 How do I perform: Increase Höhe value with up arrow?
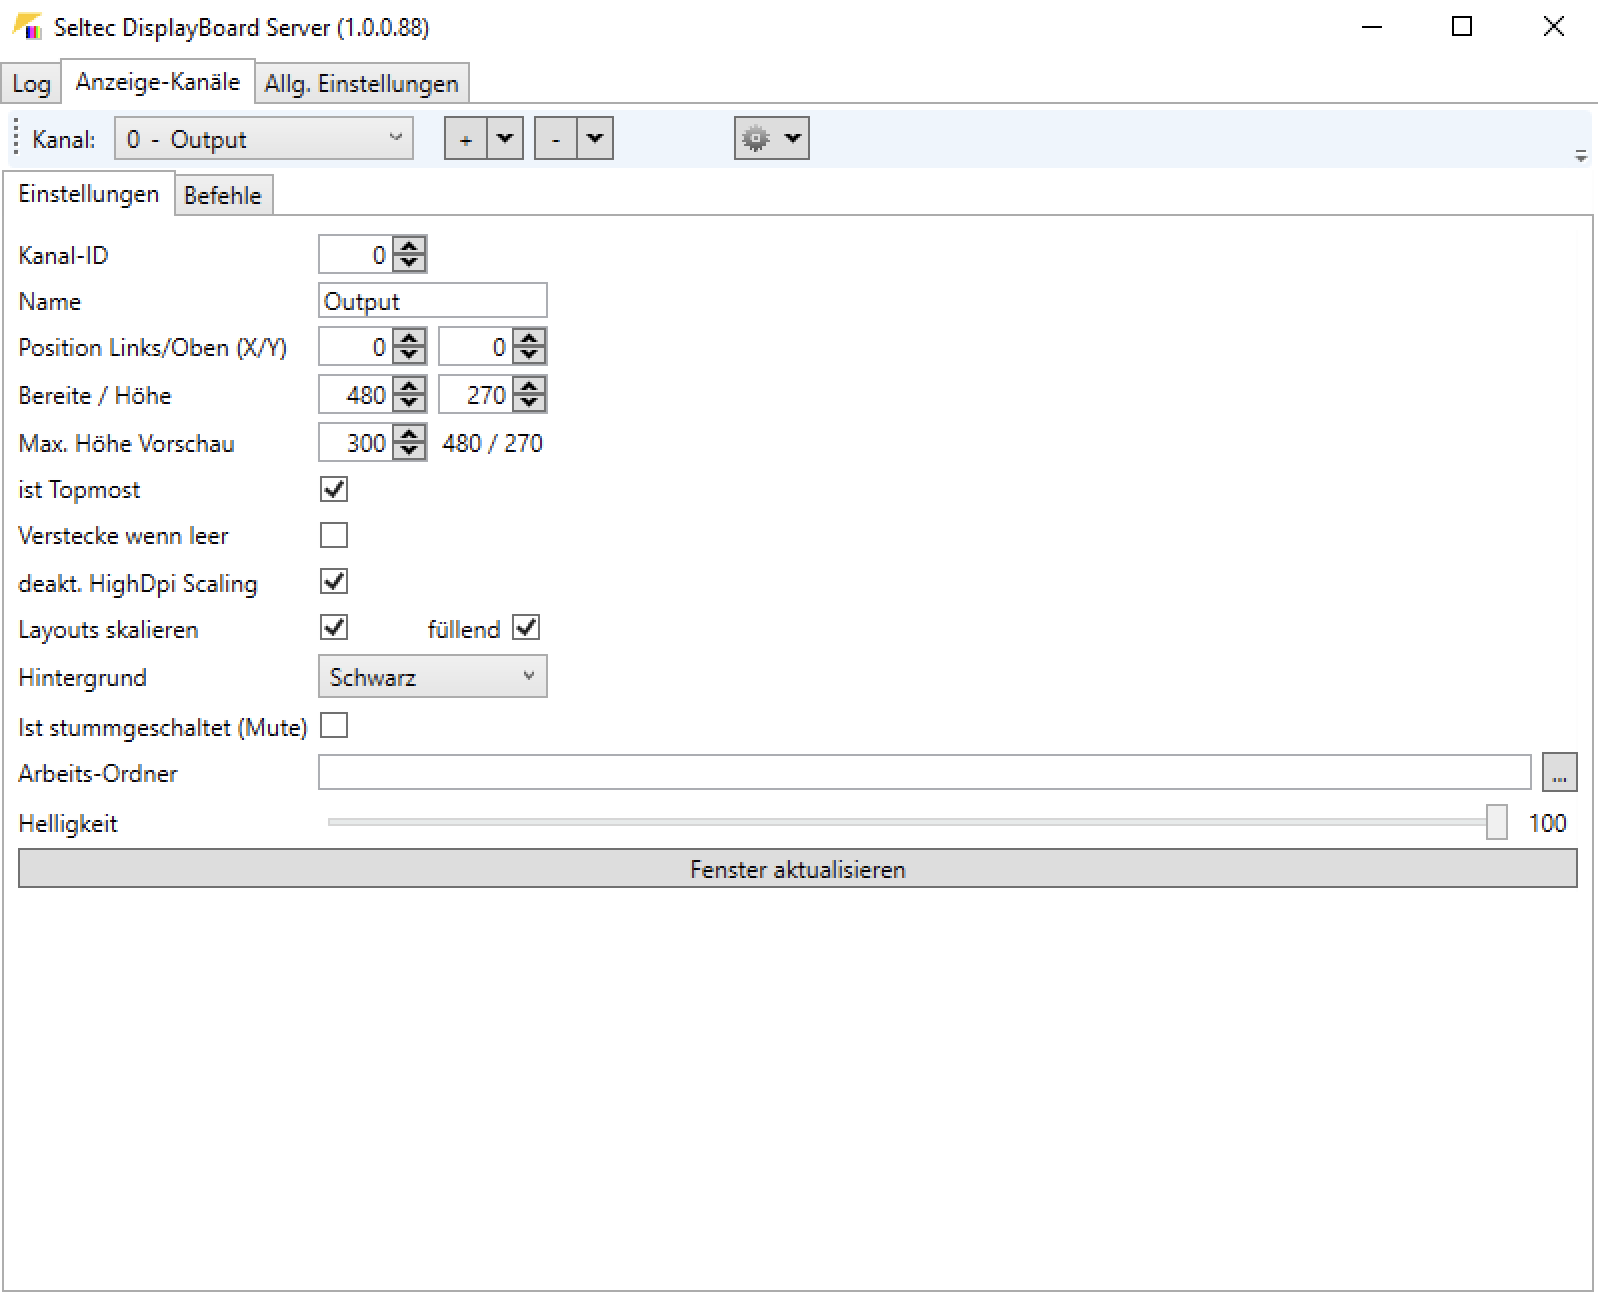click(529, 386)
